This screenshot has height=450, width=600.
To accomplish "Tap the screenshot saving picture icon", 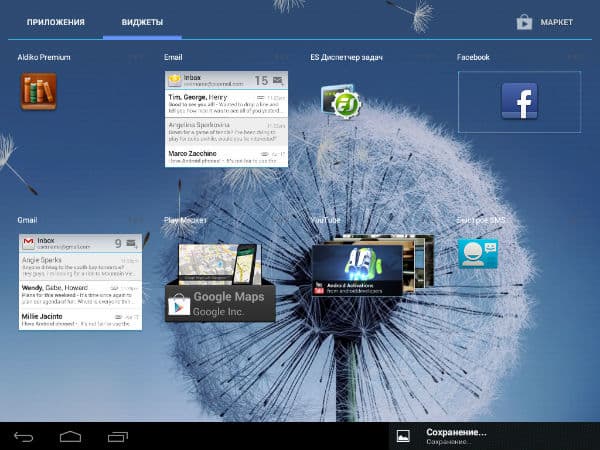I will click(403, 436).
